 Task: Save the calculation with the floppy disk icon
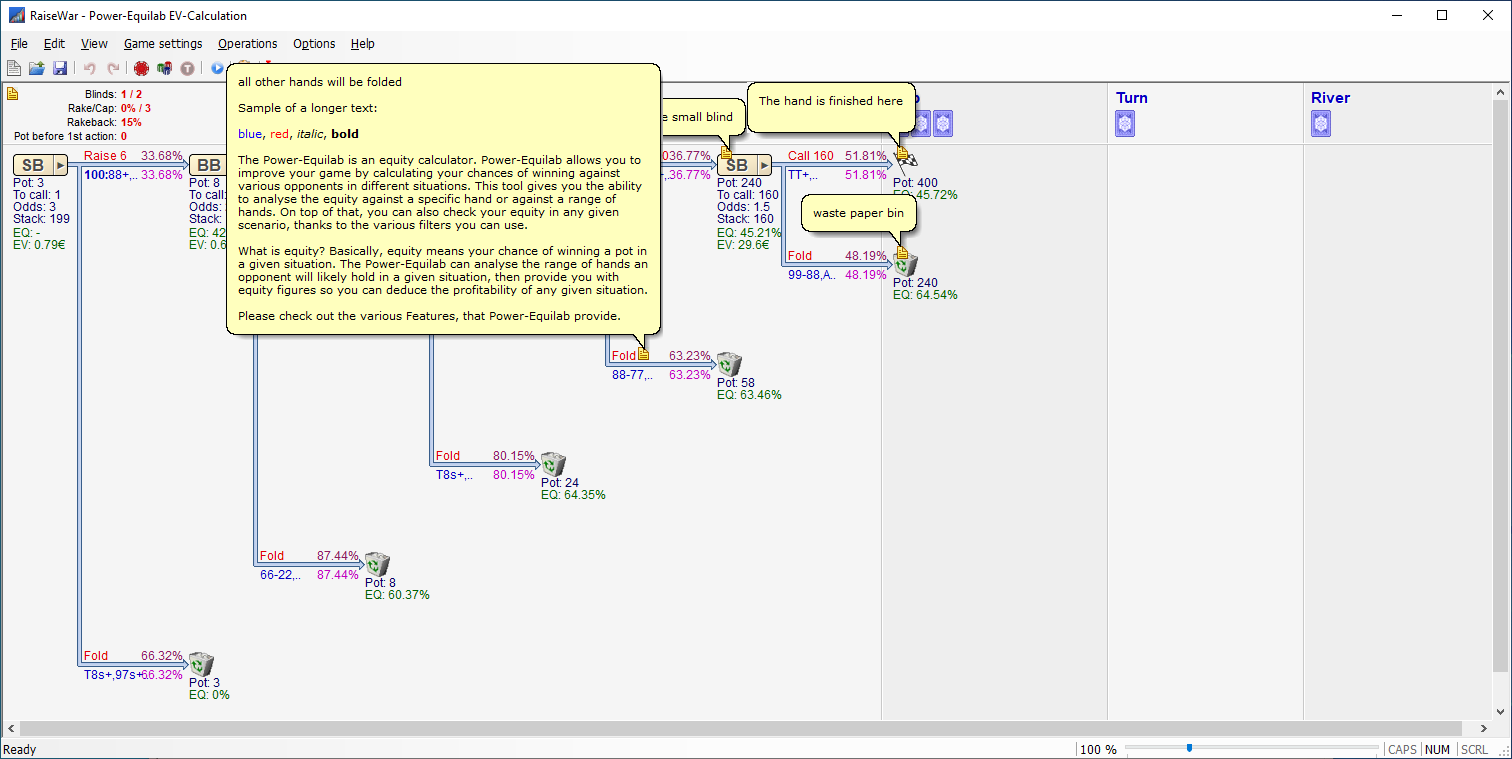60,68
